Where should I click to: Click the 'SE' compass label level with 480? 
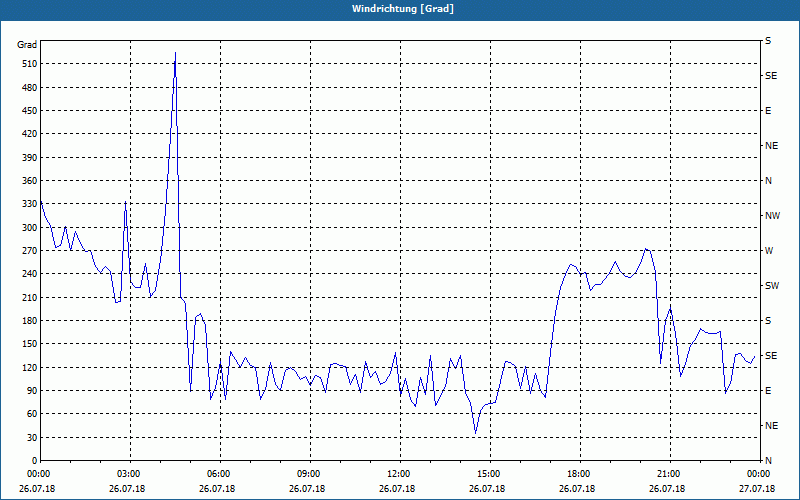[771, 76]
